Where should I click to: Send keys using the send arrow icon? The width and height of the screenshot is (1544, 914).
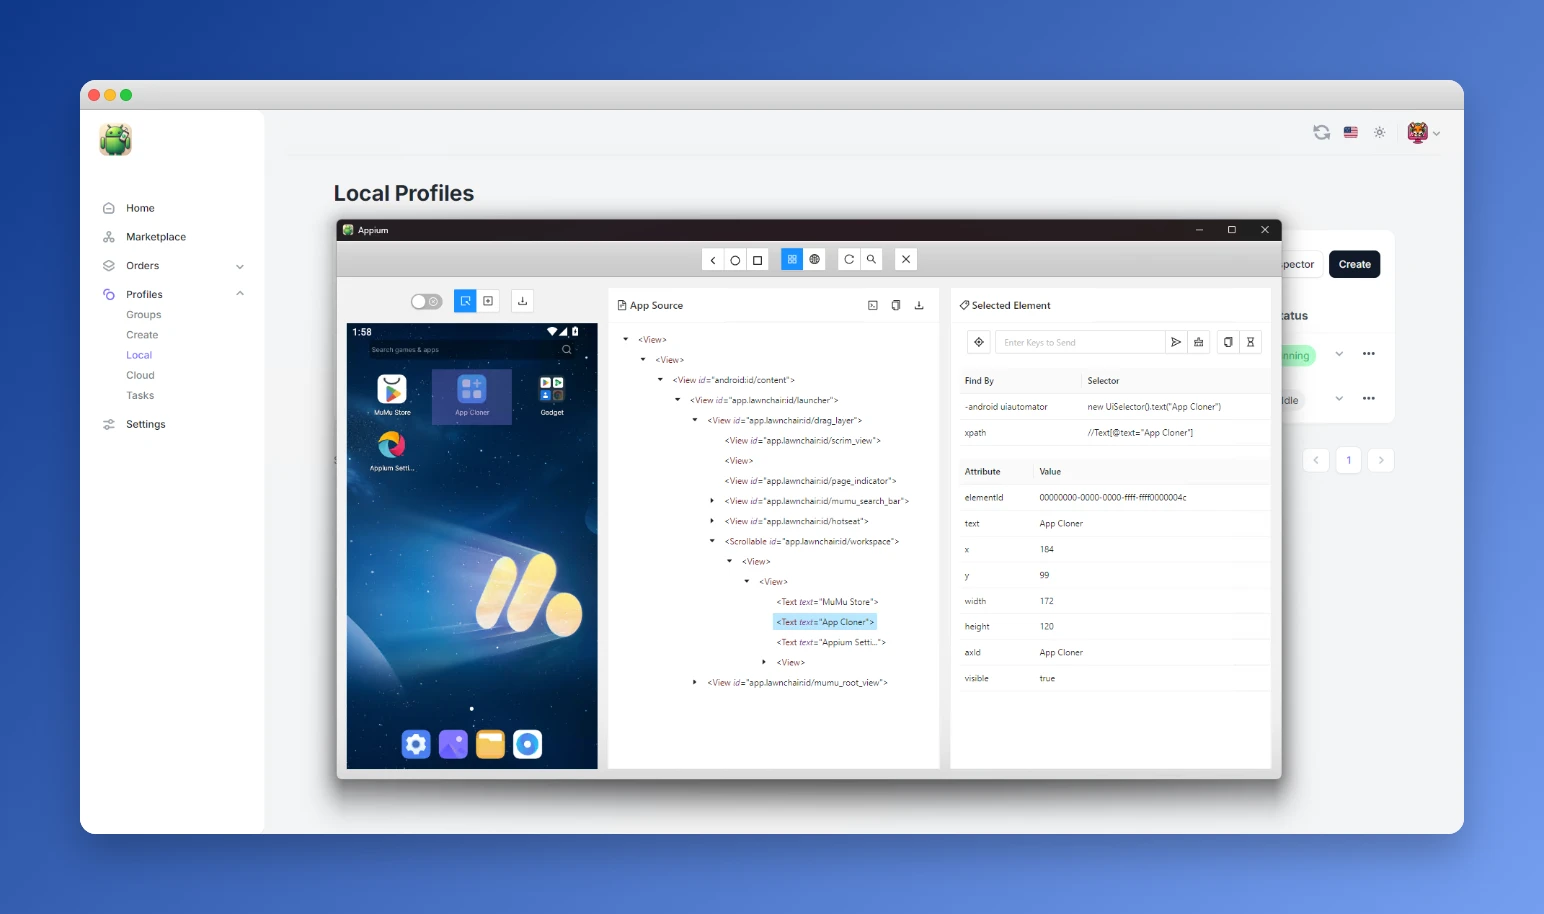pos(1176,341)
